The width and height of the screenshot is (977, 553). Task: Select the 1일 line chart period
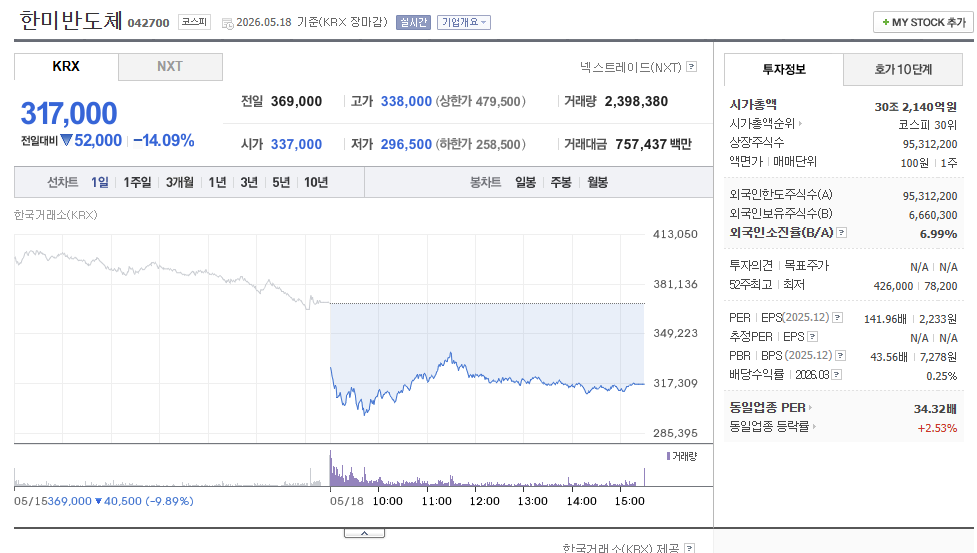click(100, 182)
